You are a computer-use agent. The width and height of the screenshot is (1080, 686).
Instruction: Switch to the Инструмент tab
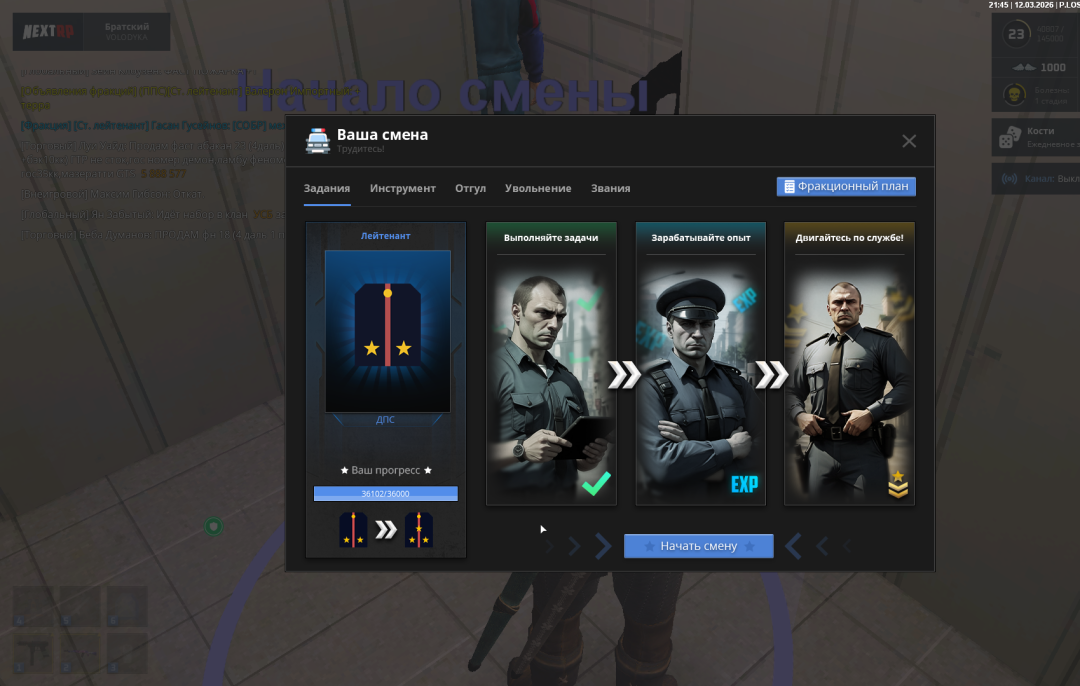[x=402, y=188]
